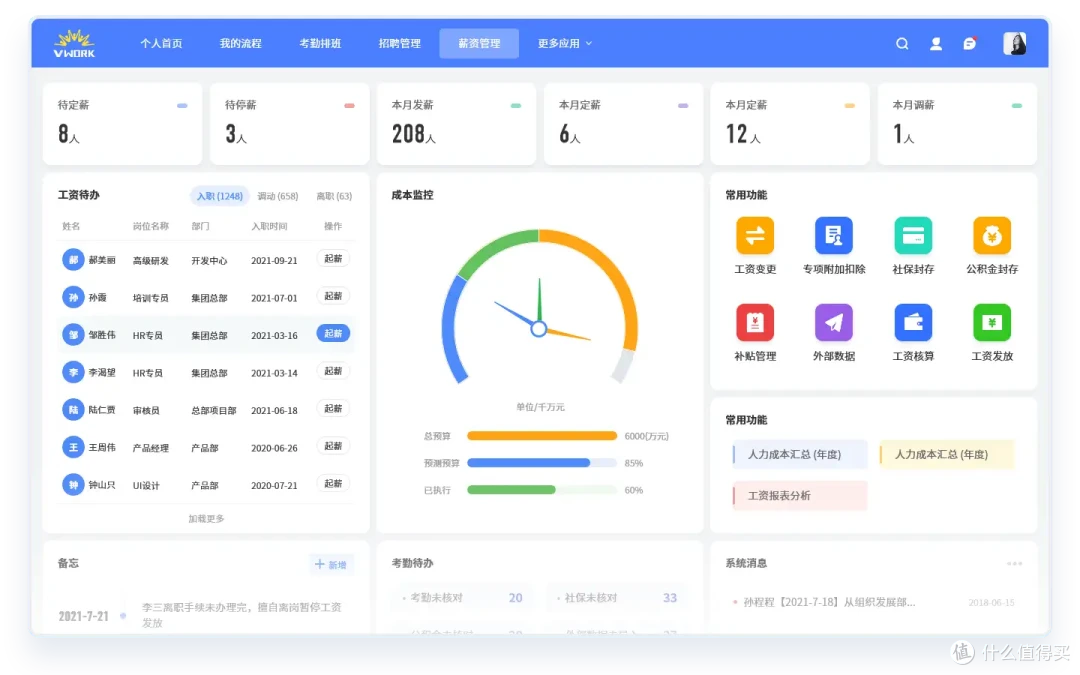The image size is (1080, 675).
Task: Switch to 调动 (658) tab
Action: [x=278, y=196]
